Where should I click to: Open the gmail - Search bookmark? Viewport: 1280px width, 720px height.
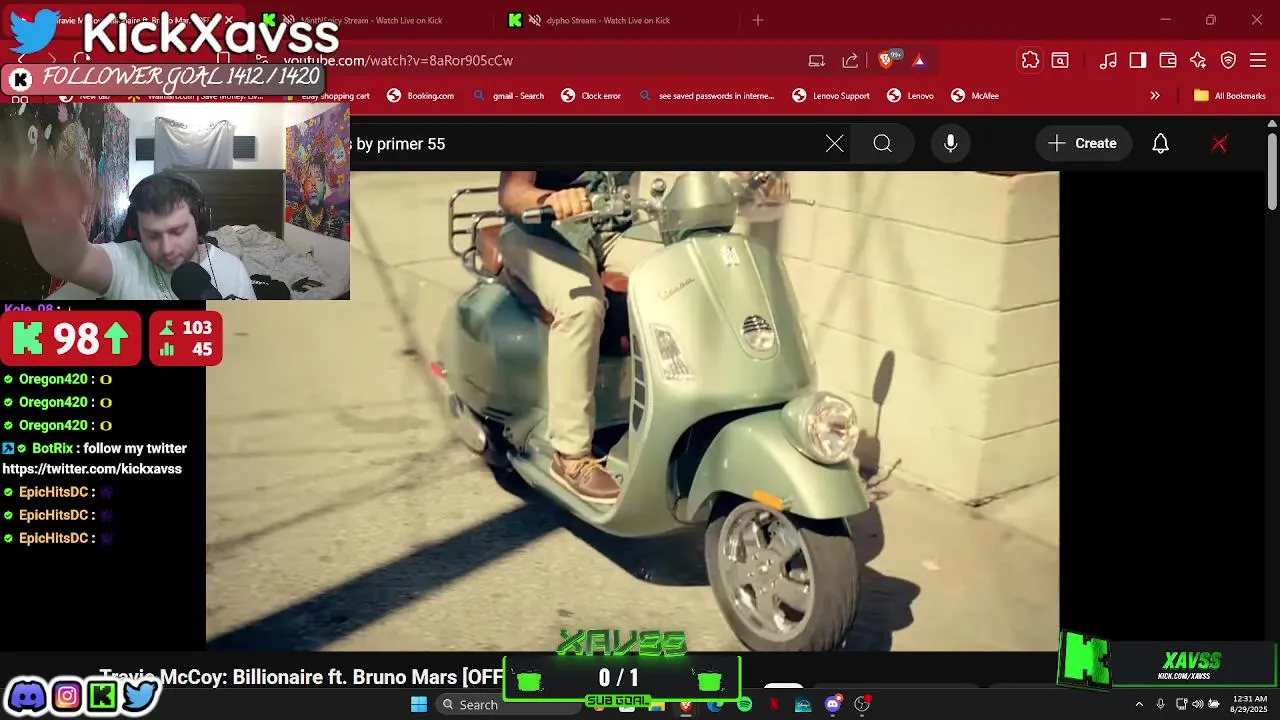coord(508,96)
